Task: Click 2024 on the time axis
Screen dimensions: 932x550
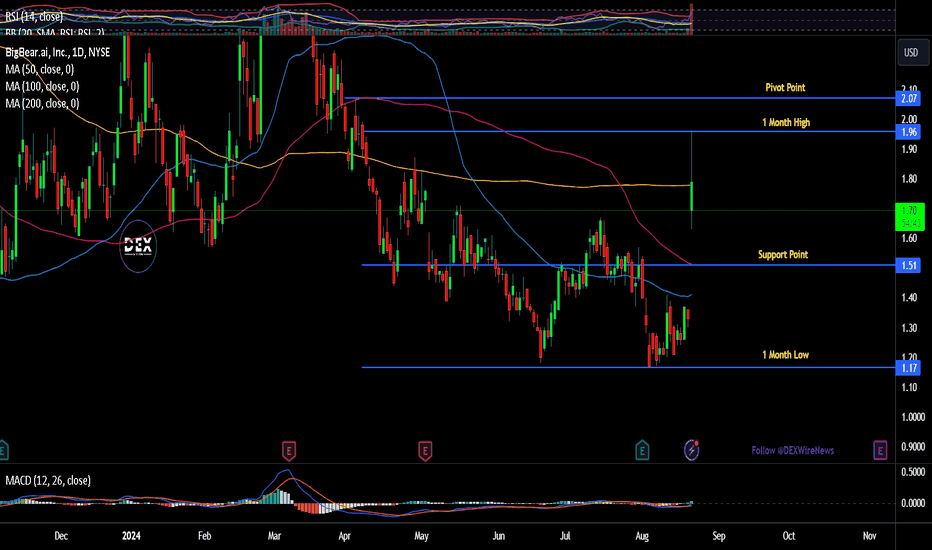Action: (x=131, y=536)
